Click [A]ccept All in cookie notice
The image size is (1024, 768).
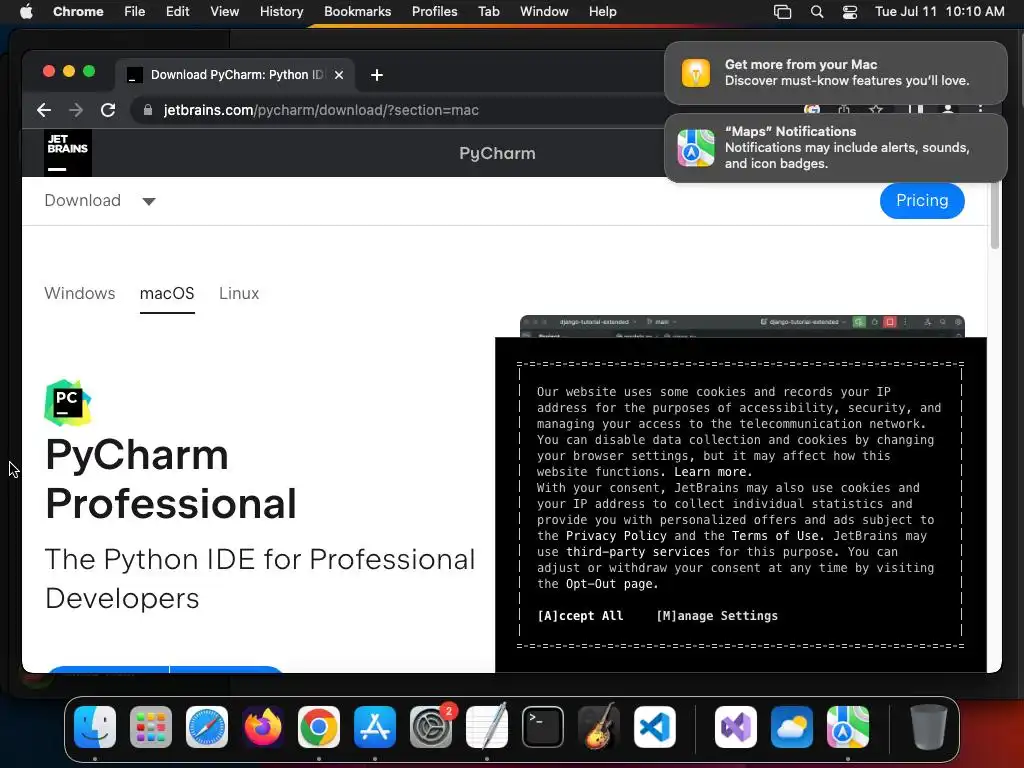(x=580, y=616)
